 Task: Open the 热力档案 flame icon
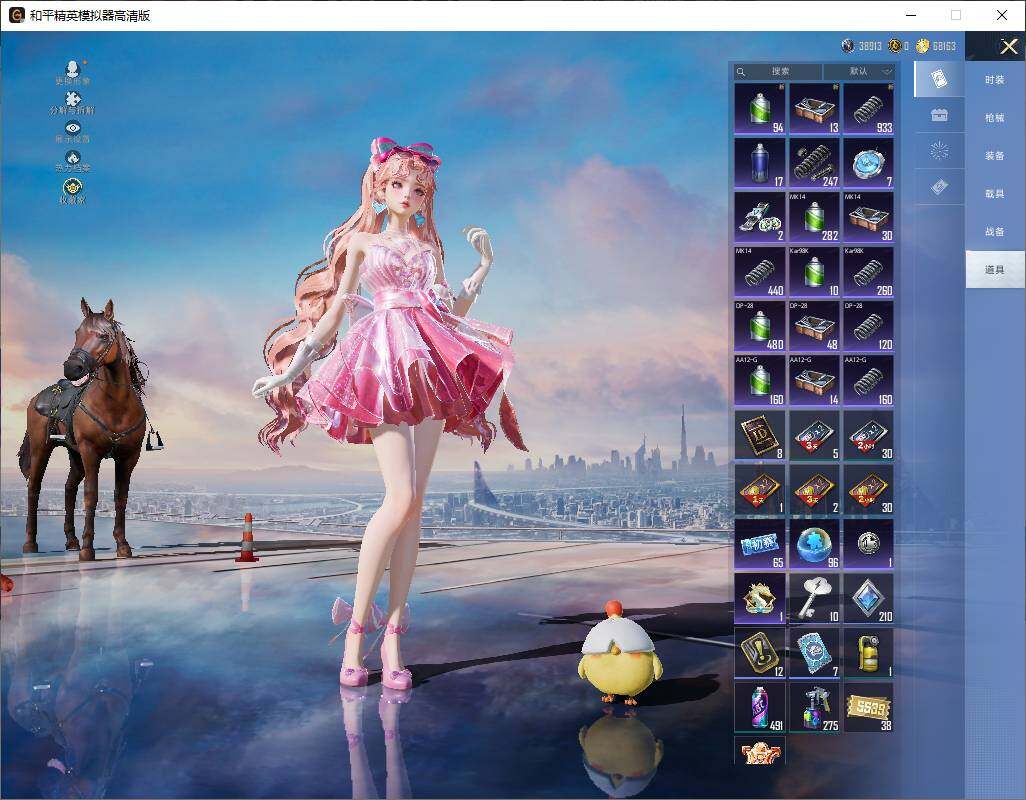(x=73, y=161)
